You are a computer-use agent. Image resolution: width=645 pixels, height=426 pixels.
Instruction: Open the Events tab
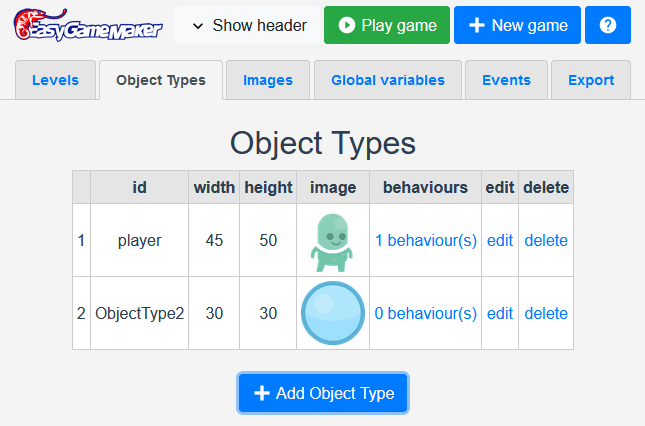(x=506, y=80)
